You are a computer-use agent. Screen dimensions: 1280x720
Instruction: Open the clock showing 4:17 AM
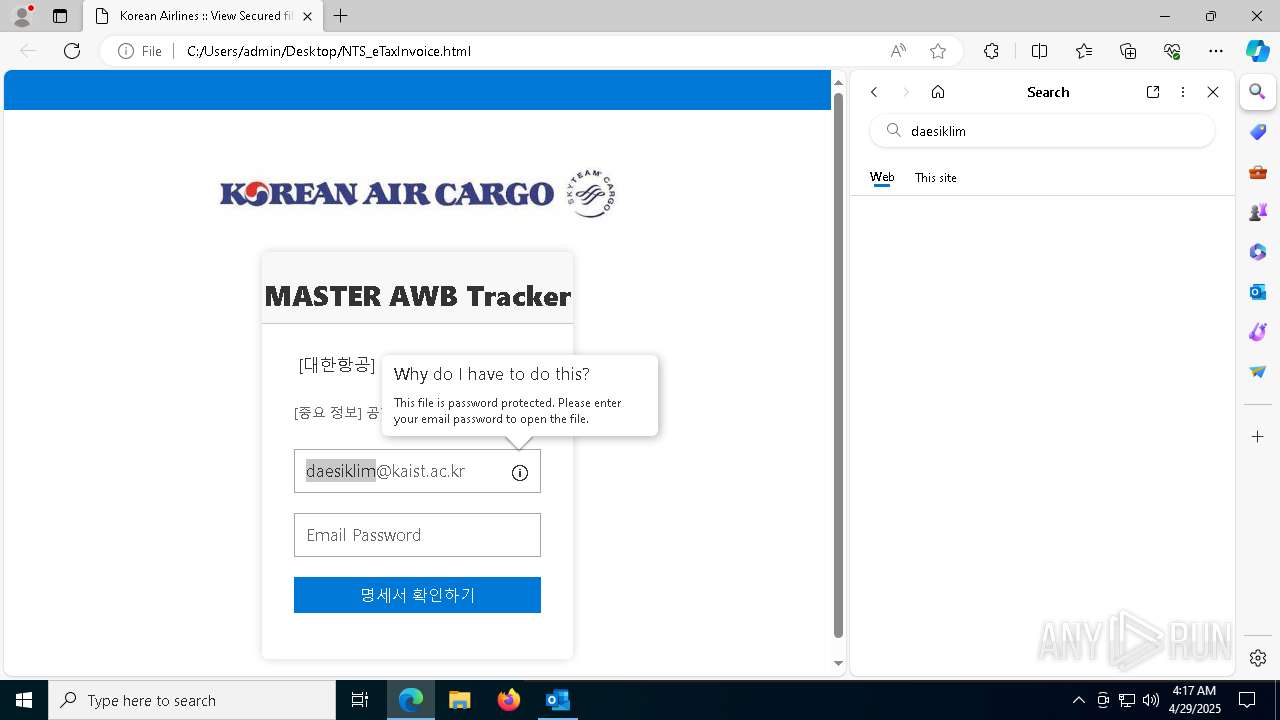point(1194,700)
